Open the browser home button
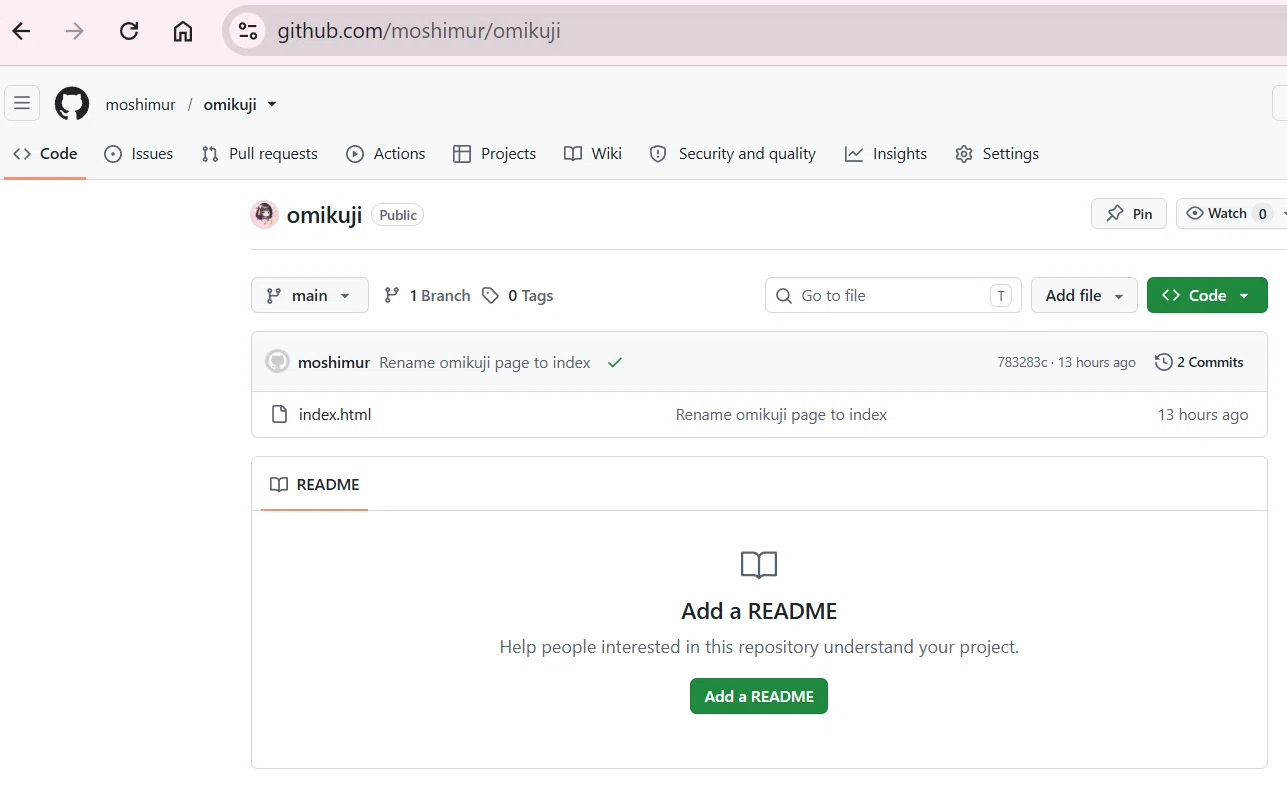This screenshot has width=1287, height=786. [183, 31]
